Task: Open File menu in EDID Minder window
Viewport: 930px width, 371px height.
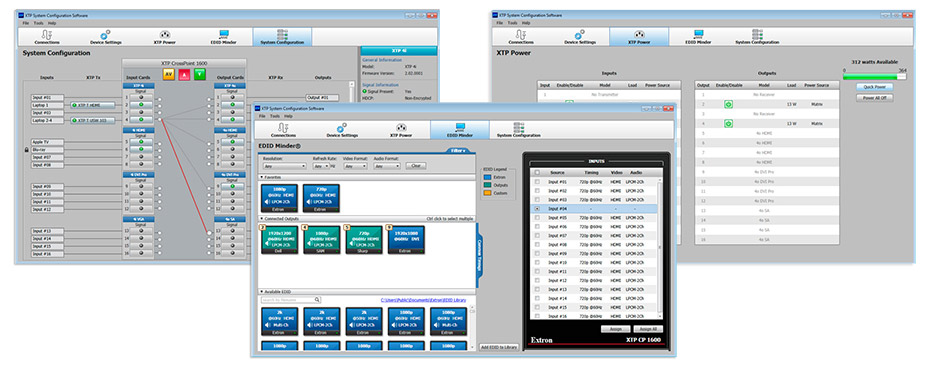Action: tap(262, 116)
